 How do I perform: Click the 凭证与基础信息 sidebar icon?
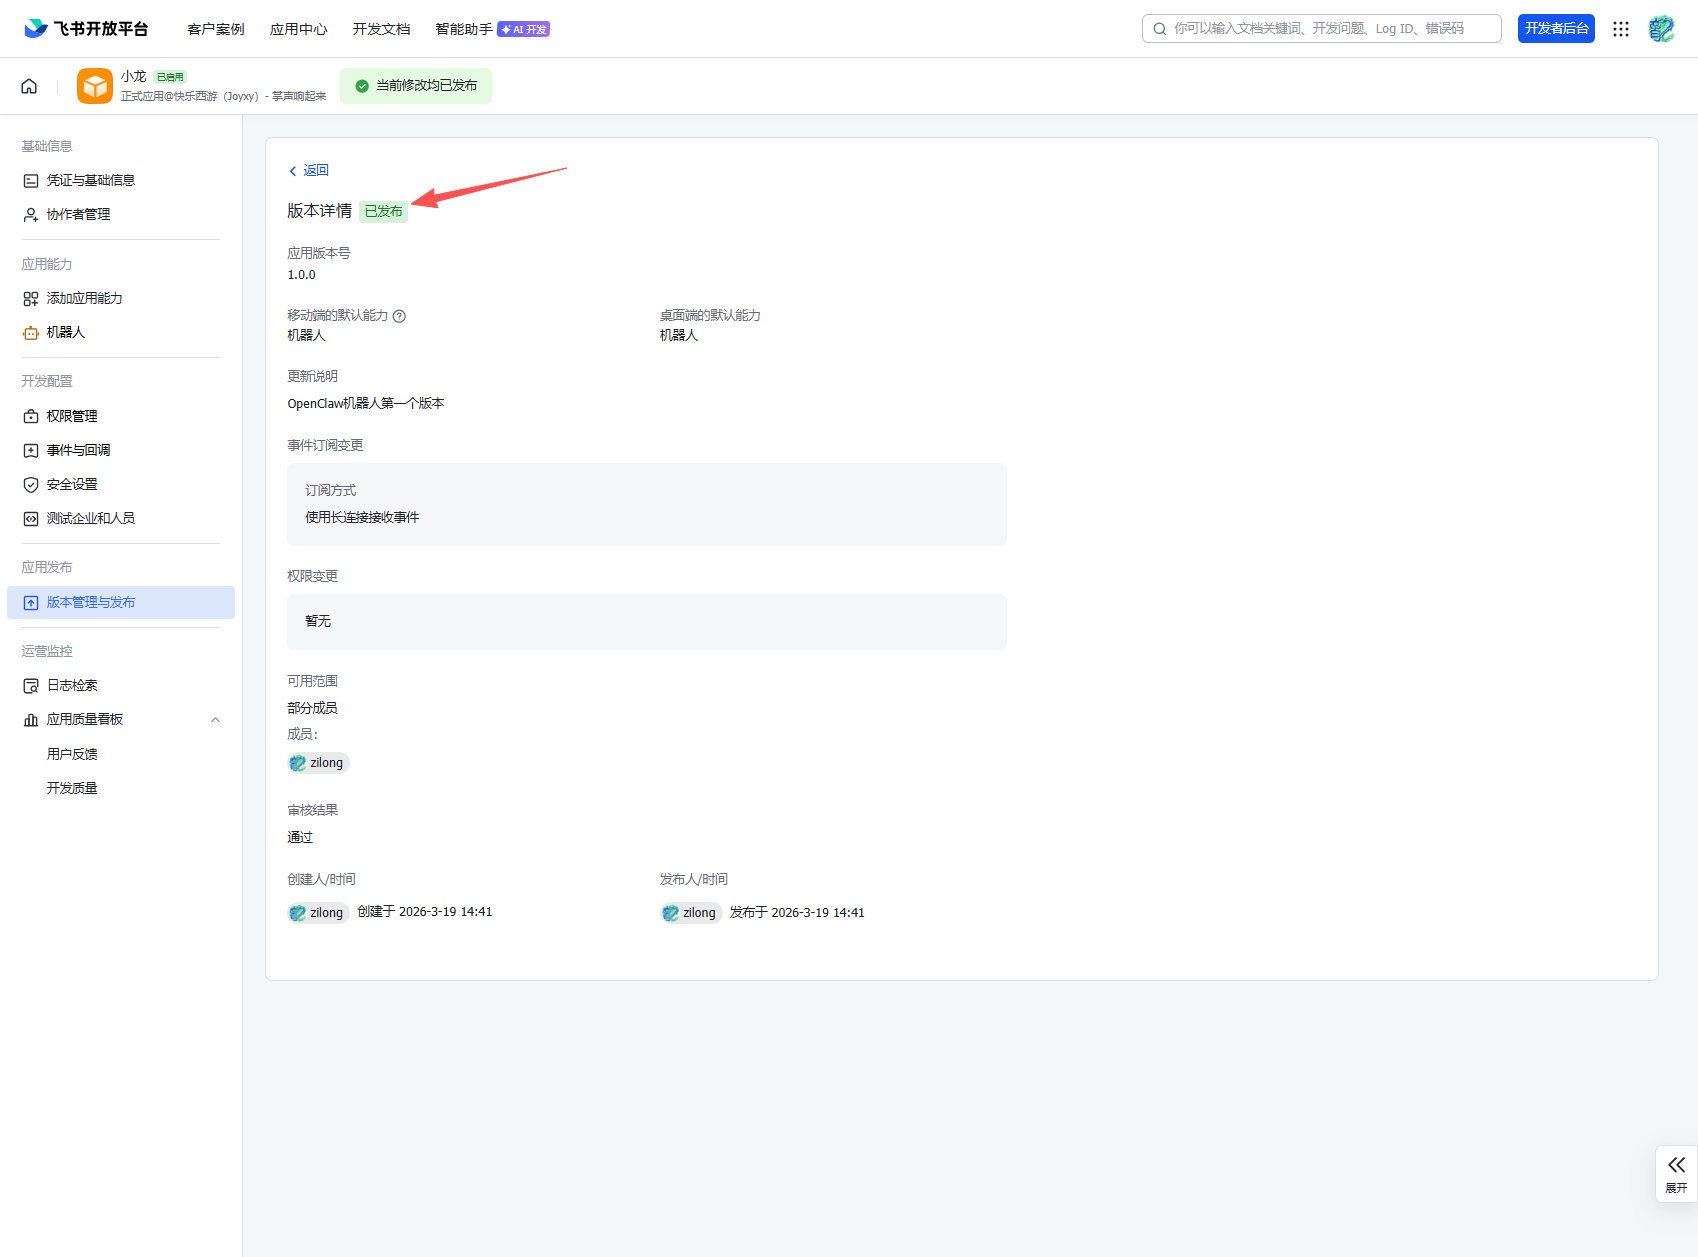(31, 181)
